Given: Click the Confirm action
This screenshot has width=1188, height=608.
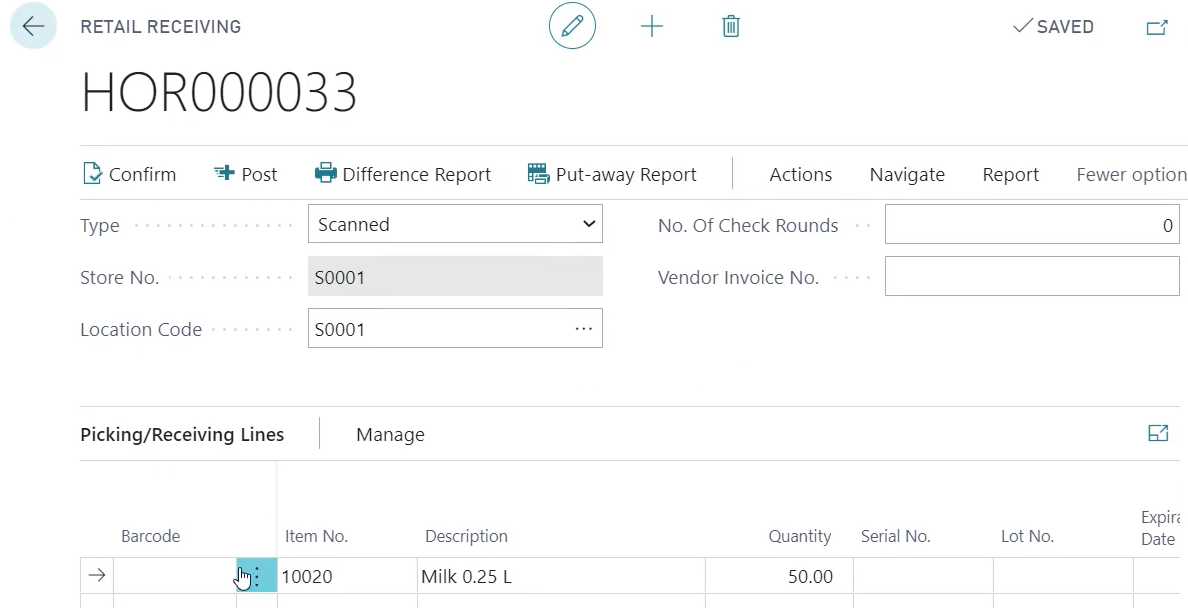Looking at the screenshot, I should [x=129, y=174].
